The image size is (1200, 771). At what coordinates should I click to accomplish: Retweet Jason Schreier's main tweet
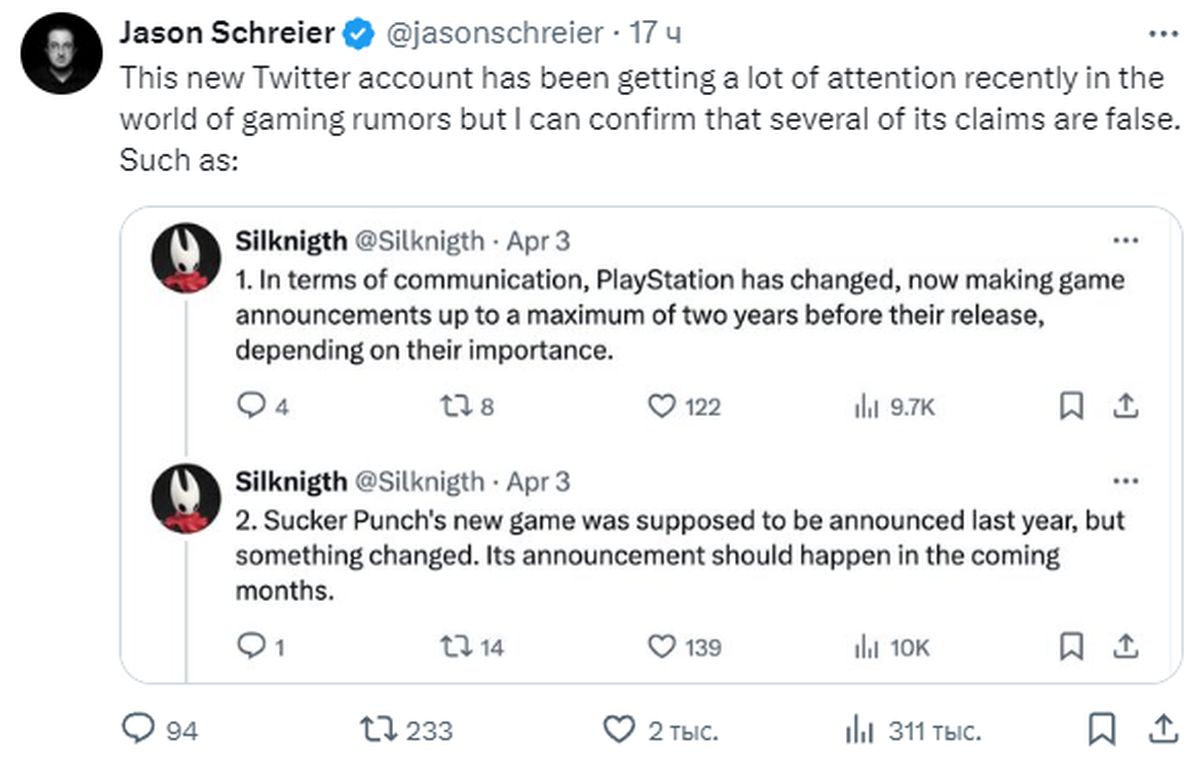click(379, 730)
